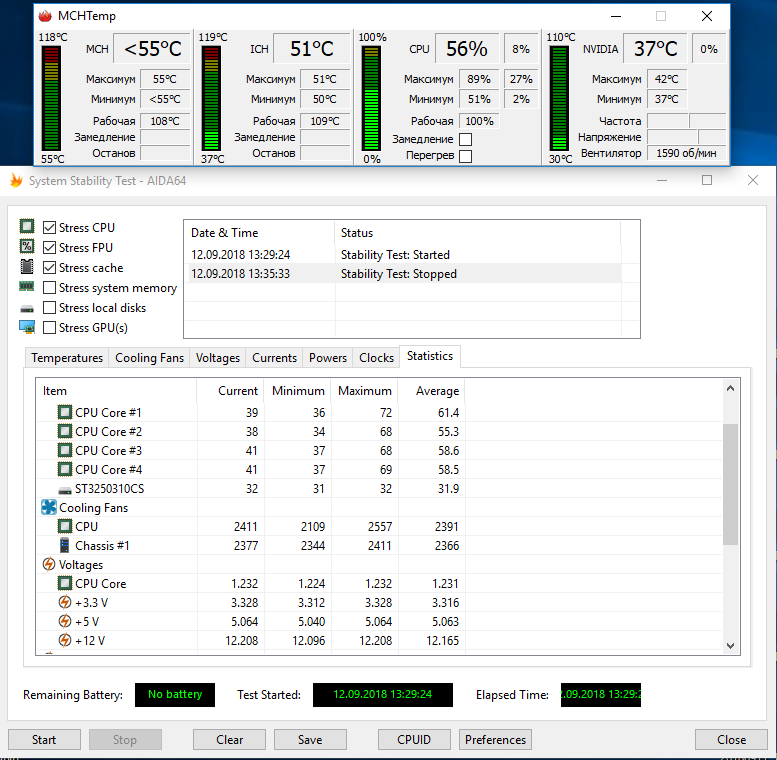Maximize the AIDA64 Stability Test window

(x=707, y=180)
